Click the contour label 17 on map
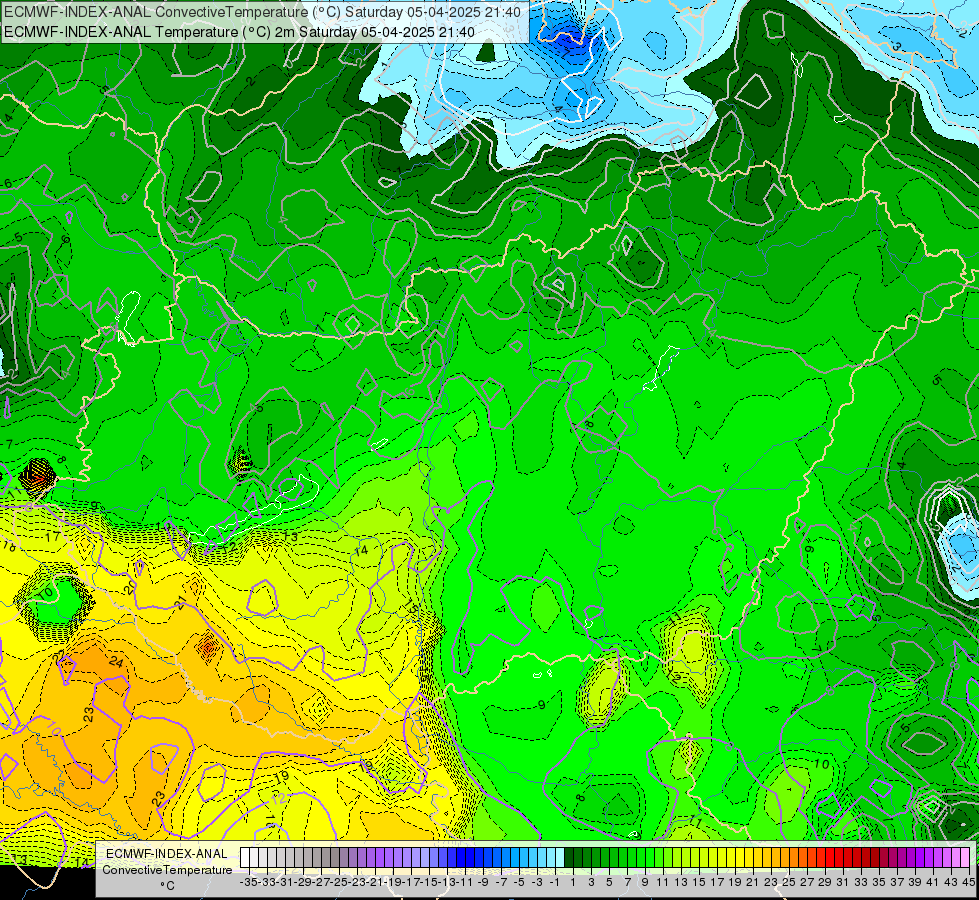979x900 pixels. pyautogui.click(x=53, y=536)
